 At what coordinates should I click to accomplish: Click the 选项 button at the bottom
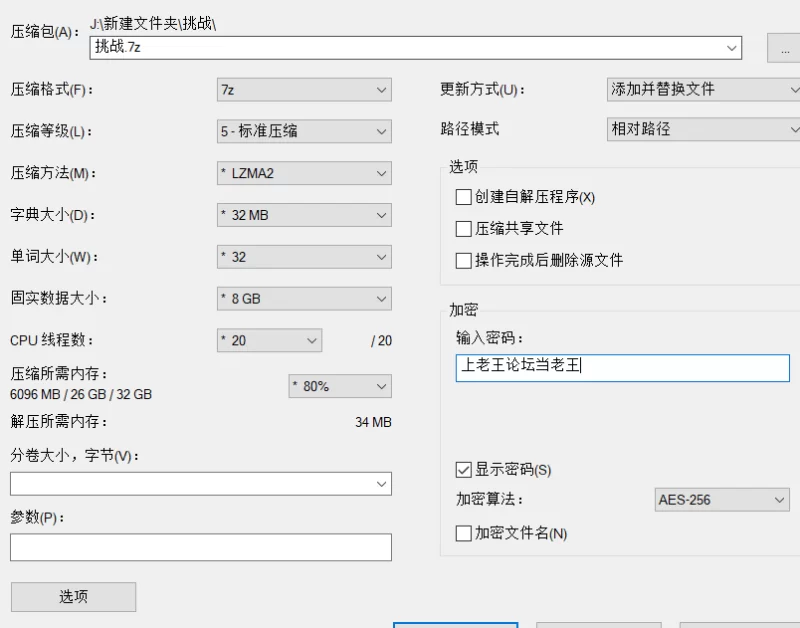tap(72, 596)
